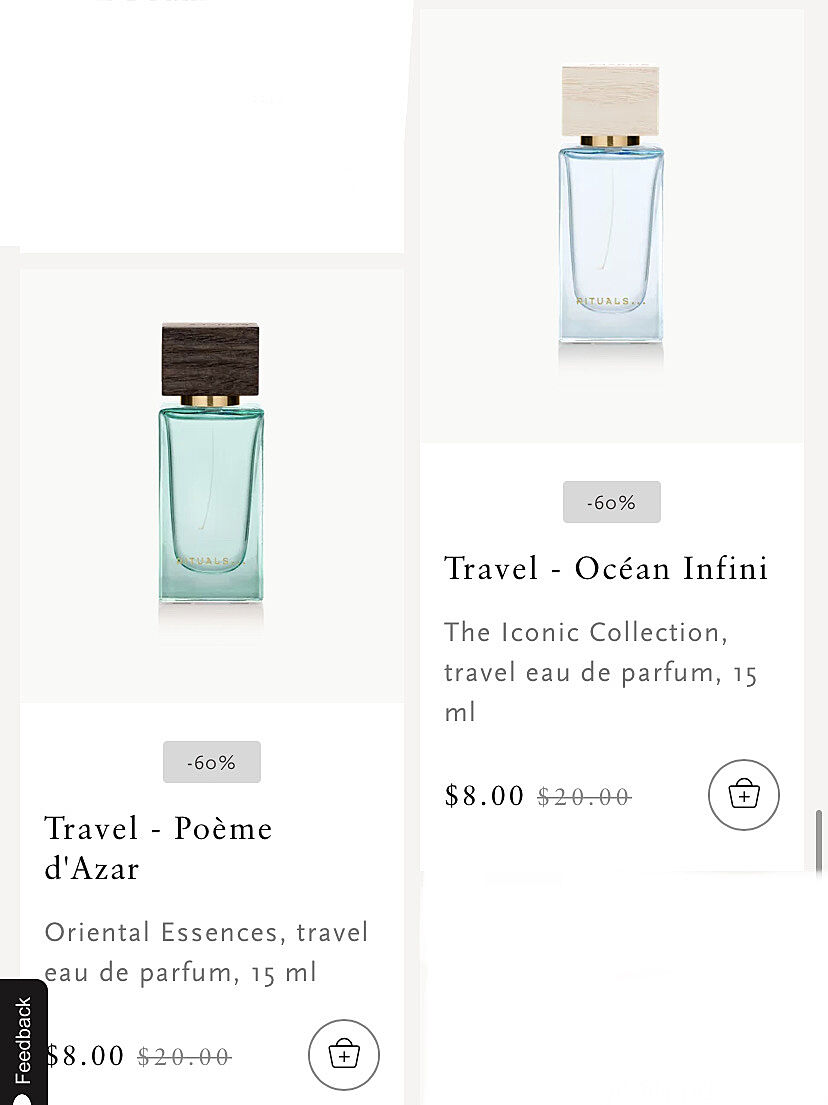
Task: Click the -60% badge above Poème d'Azar
Action: point(212,762)
